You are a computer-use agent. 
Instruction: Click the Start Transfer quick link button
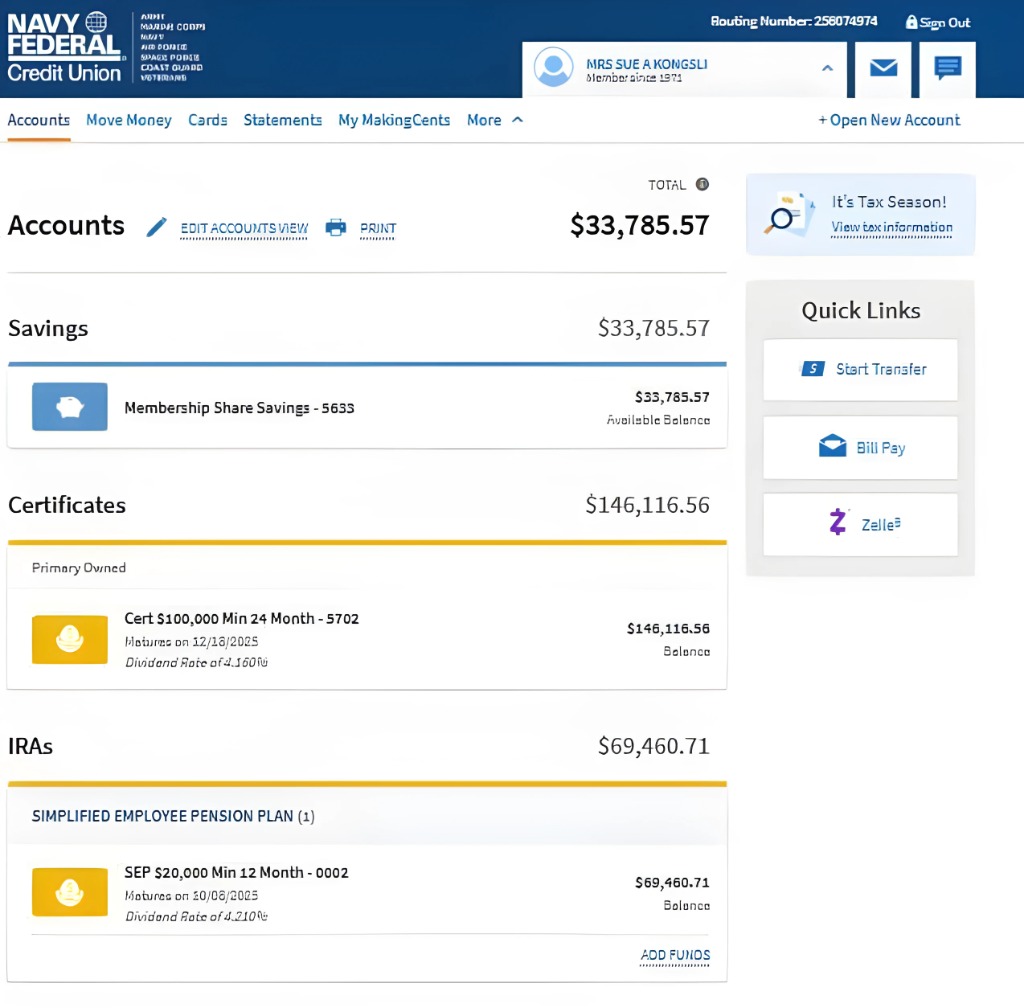[860, 370]
